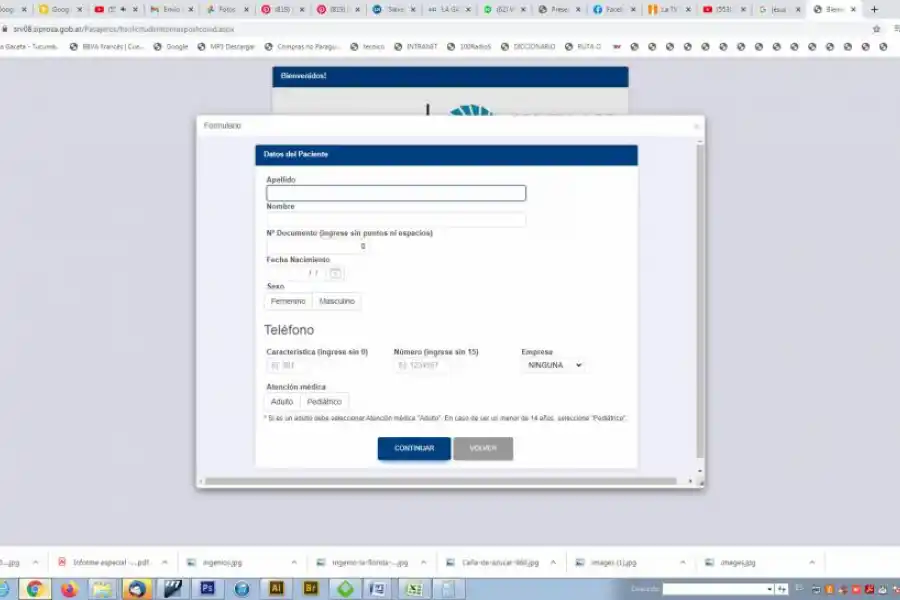900x600 pixels.
Task: Launch Adobe Illustrator from taskbar
Action: 277,589
